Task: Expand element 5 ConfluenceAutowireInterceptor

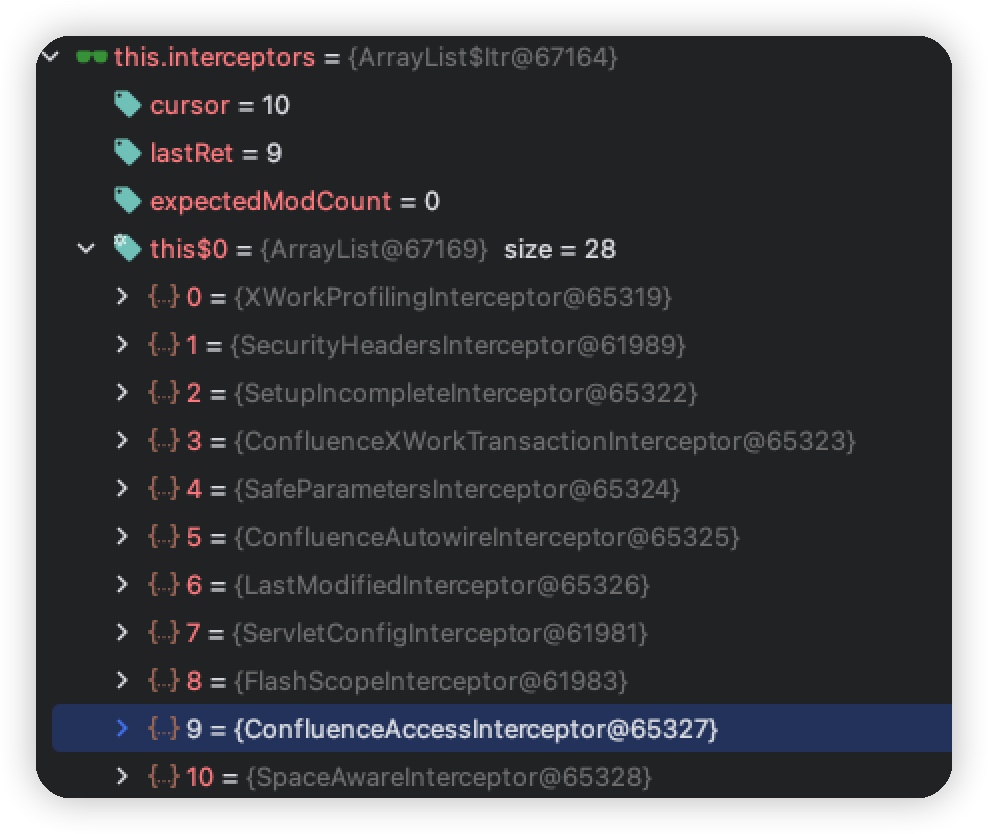Action: (122, 537)
